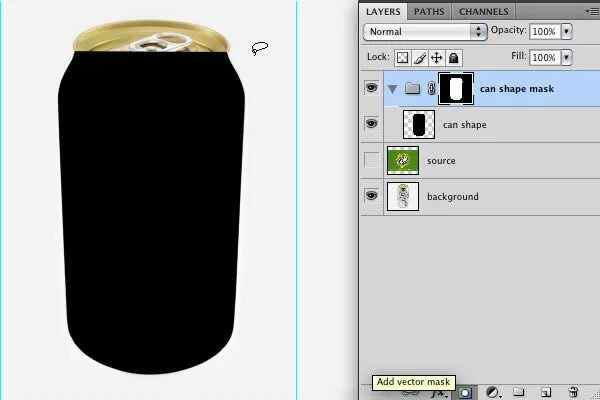Select the source layer thumbnail

pyautogui.click(x=403, y=160)
